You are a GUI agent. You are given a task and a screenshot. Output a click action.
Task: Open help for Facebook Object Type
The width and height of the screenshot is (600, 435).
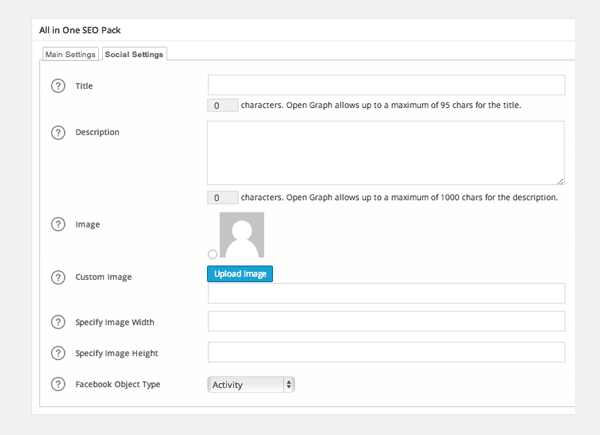pyautogui.click(x=57, y=384)
